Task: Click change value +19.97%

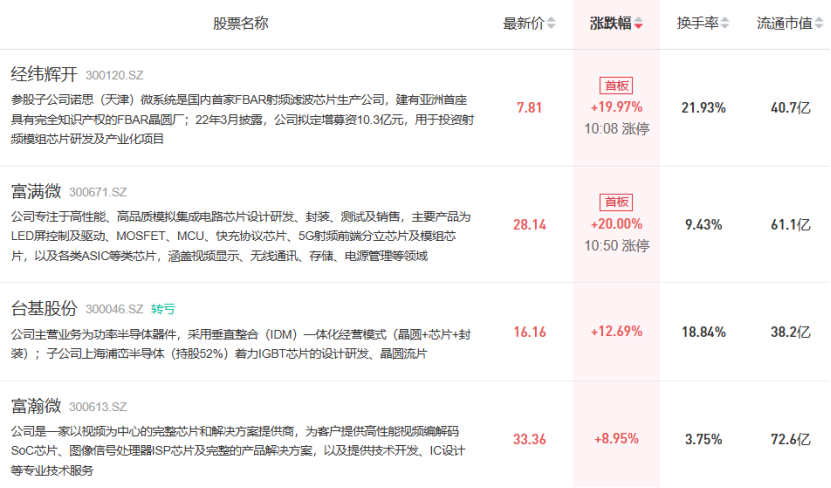Action: click(616, 107)
